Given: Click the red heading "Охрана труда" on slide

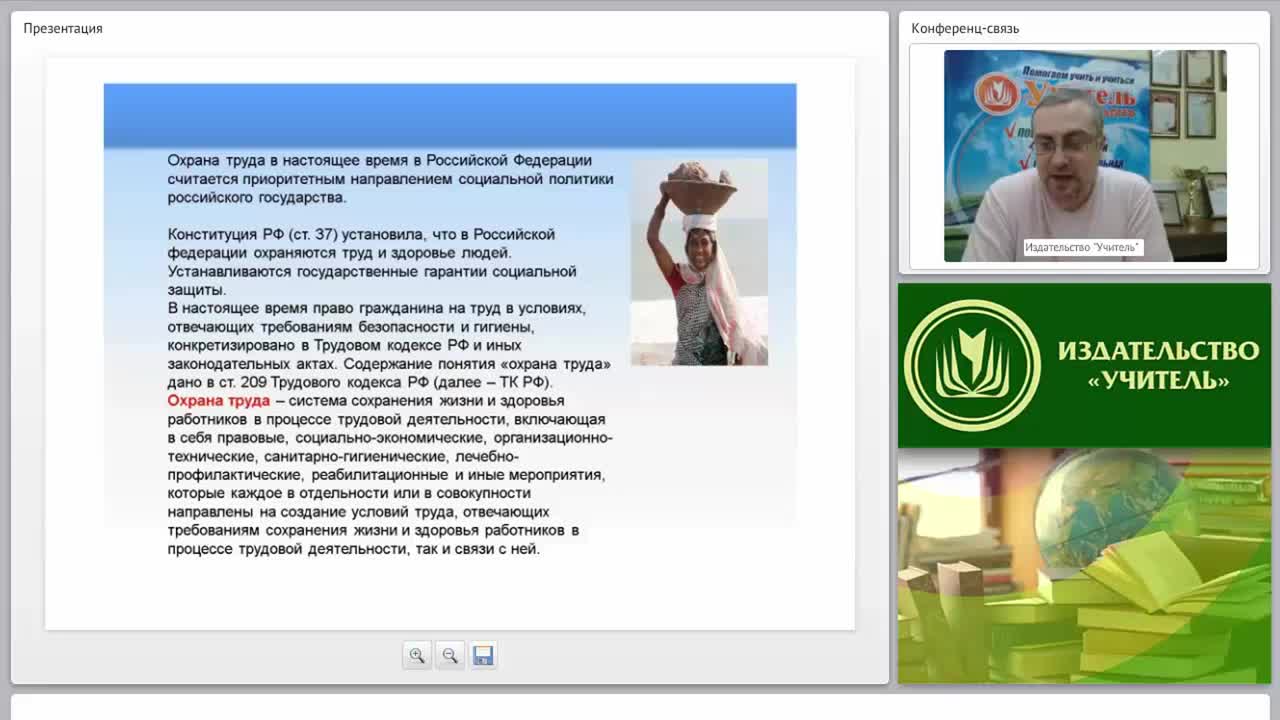Looking at the screenshot, I should (x=219, y=401).
